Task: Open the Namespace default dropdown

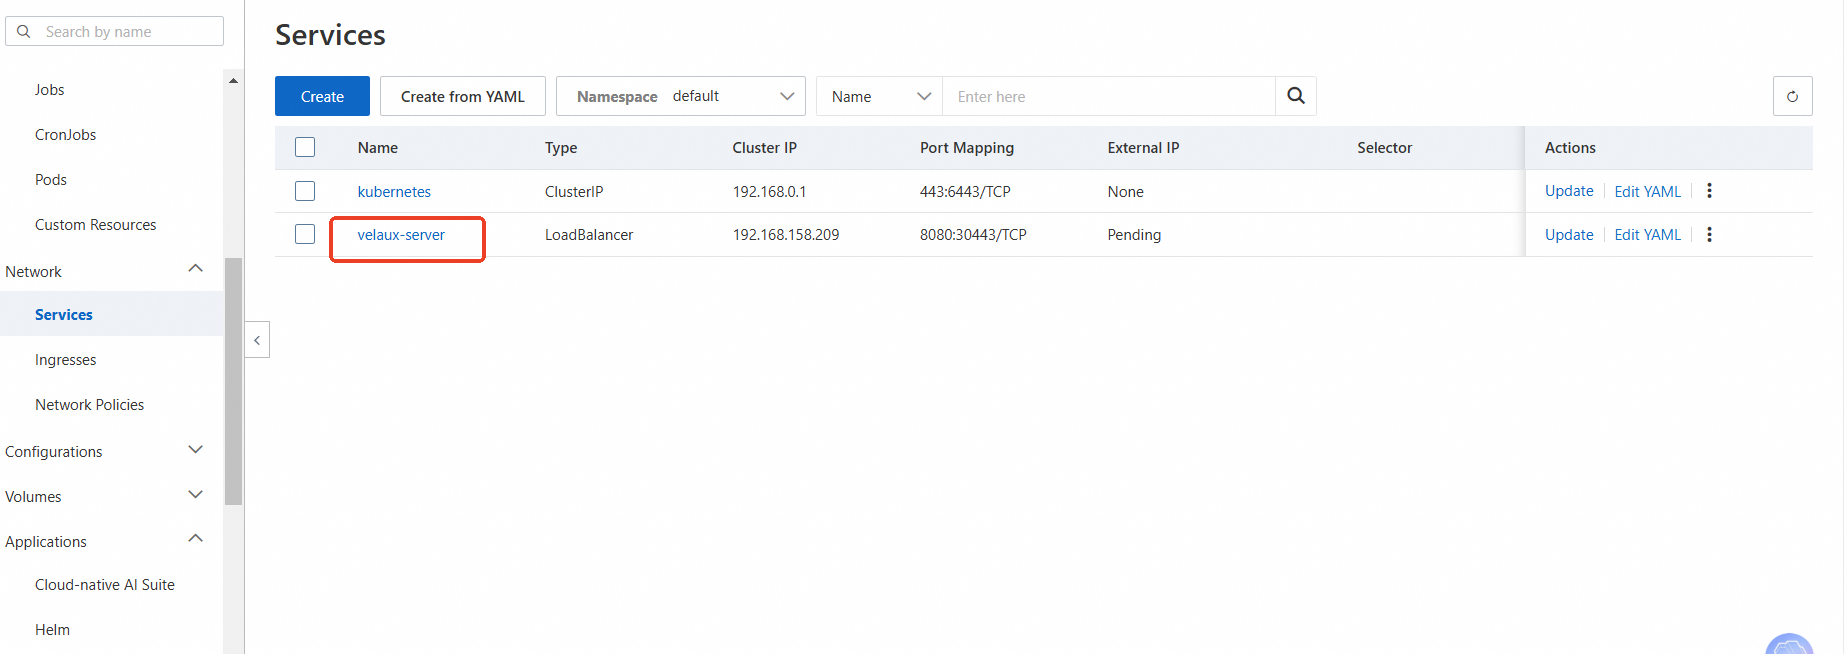Action: click(x=681, y=96)
